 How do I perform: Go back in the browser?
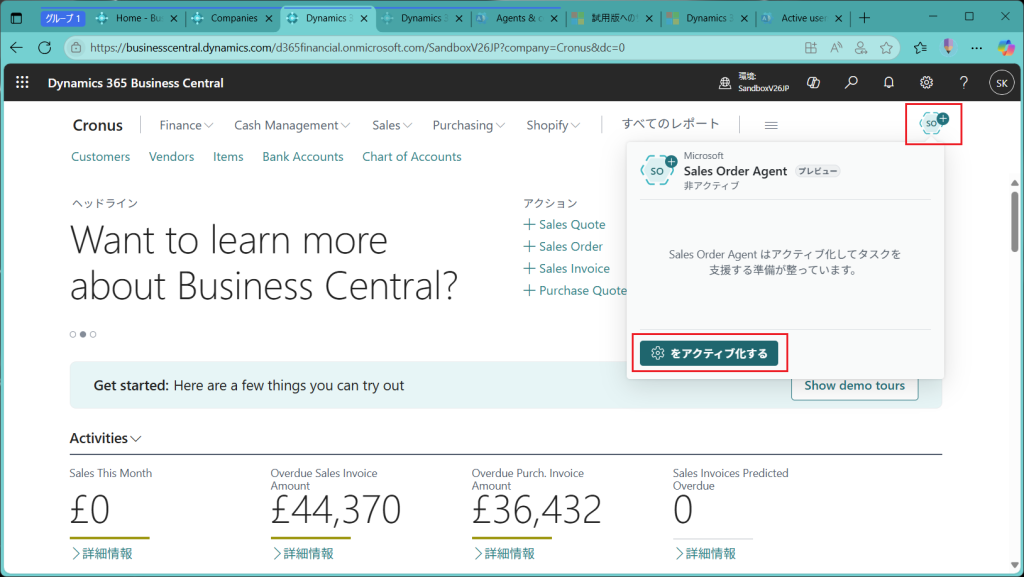[16, 48]
